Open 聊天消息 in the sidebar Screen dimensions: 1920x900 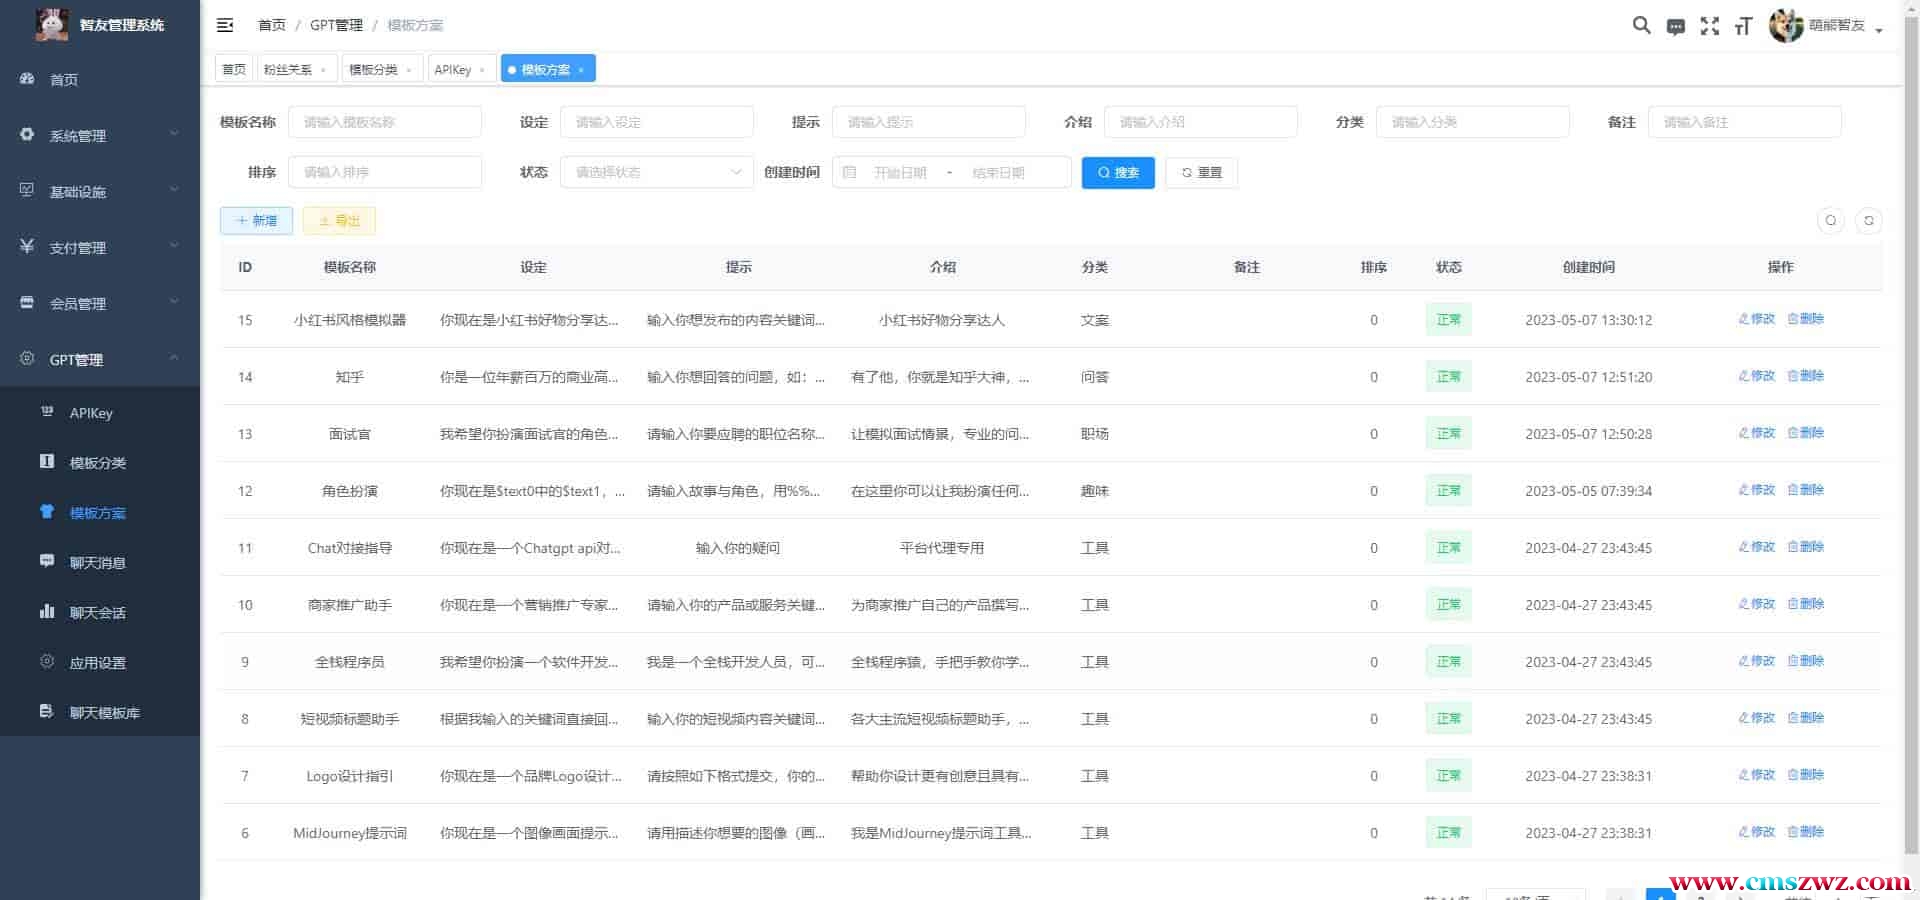(x=98, y=562)
